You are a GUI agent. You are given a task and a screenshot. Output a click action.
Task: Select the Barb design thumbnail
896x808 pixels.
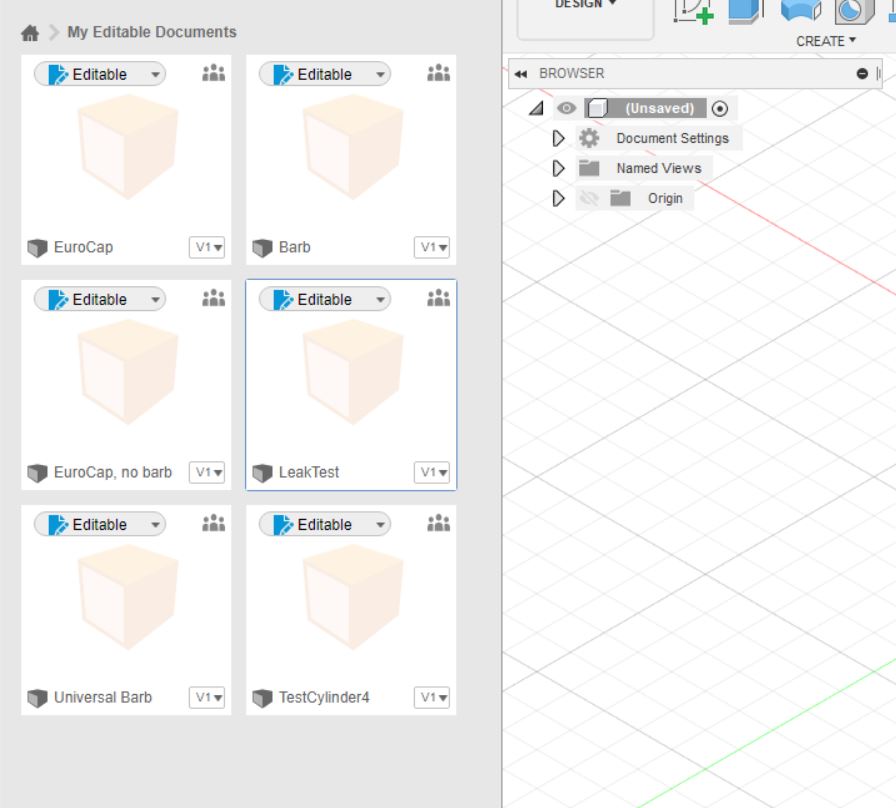click(x=353, y=147)
